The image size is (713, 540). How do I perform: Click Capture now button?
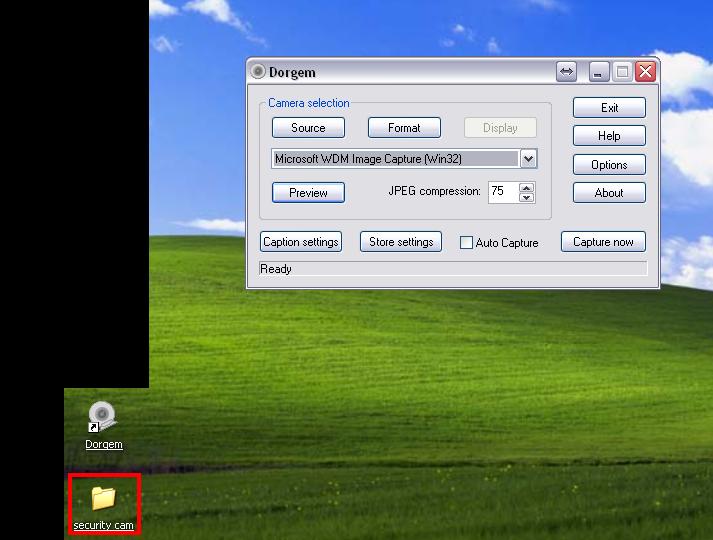pyautogui.click(x=603, y=242)
